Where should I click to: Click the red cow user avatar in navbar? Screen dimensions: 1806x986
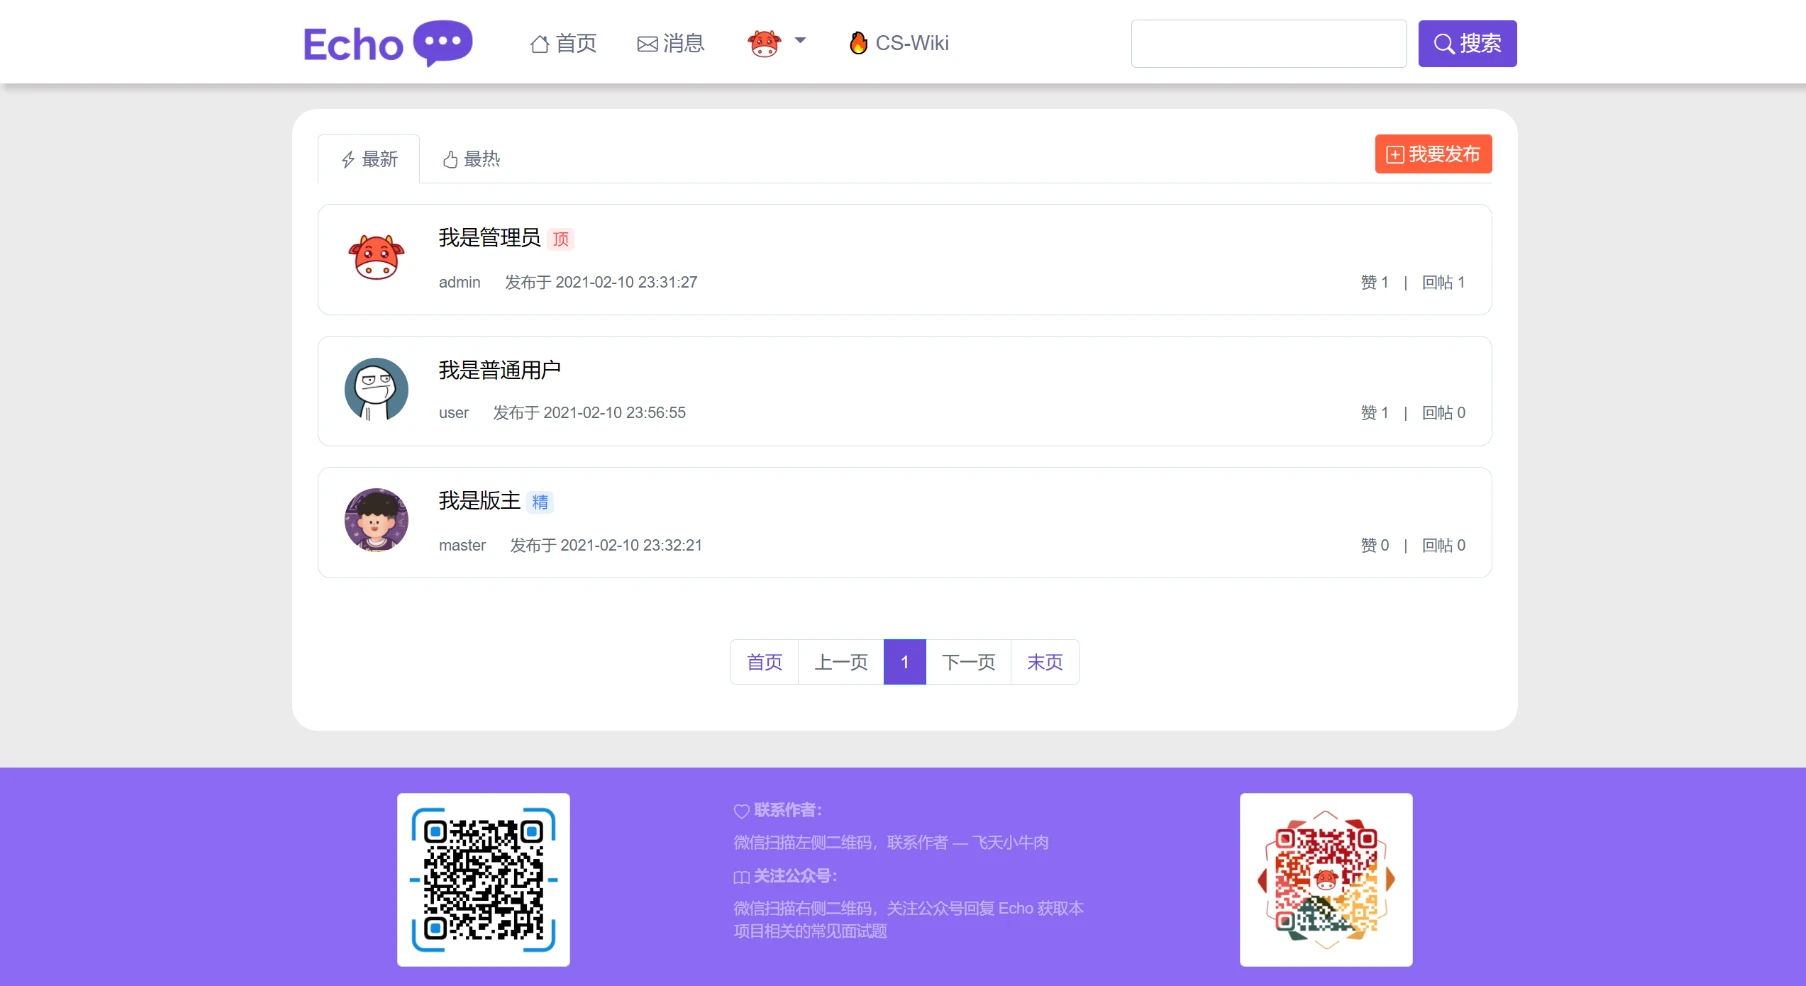coord(764,44)
